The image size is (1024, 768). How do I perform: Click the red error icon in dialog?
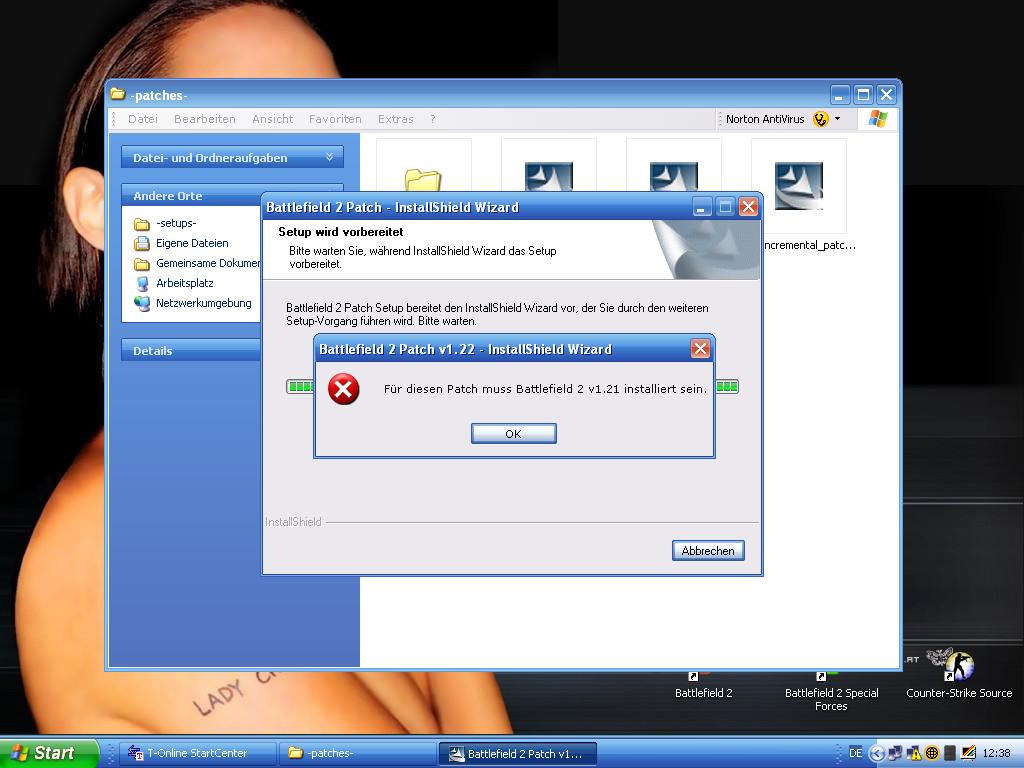[x=344, y=389]
